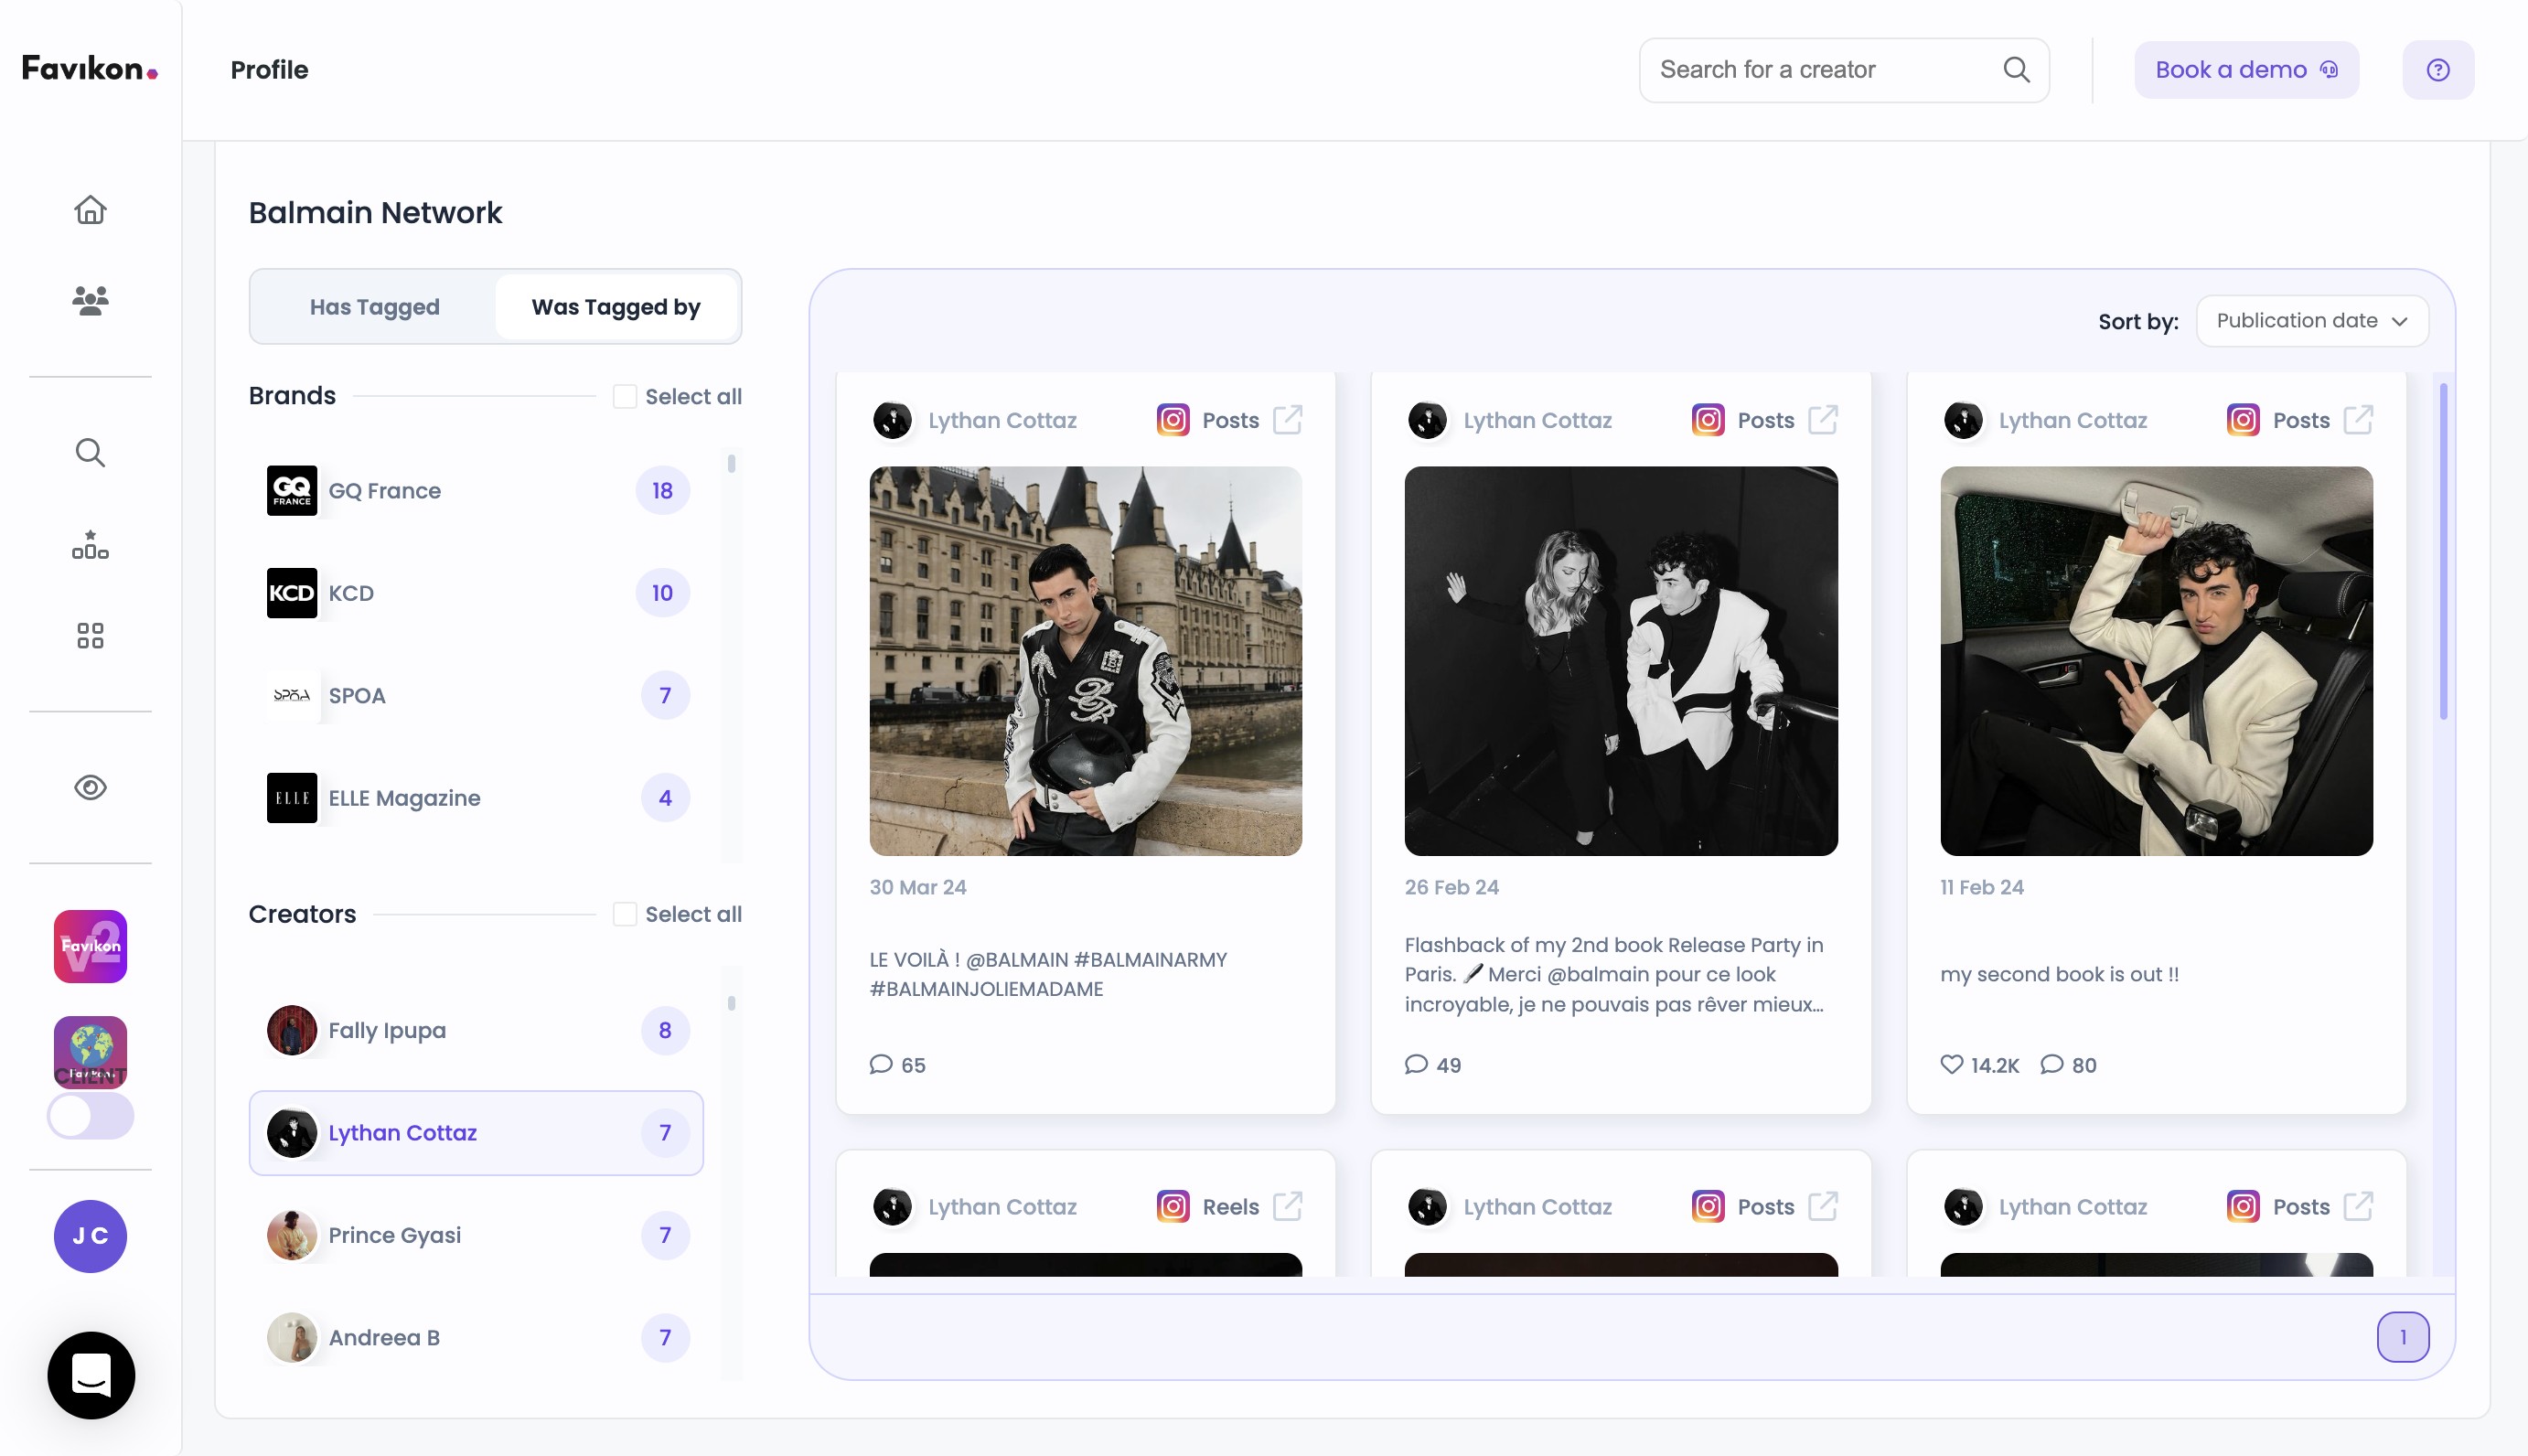Click the posts panel vertical scrollbar

[2443, 550]
